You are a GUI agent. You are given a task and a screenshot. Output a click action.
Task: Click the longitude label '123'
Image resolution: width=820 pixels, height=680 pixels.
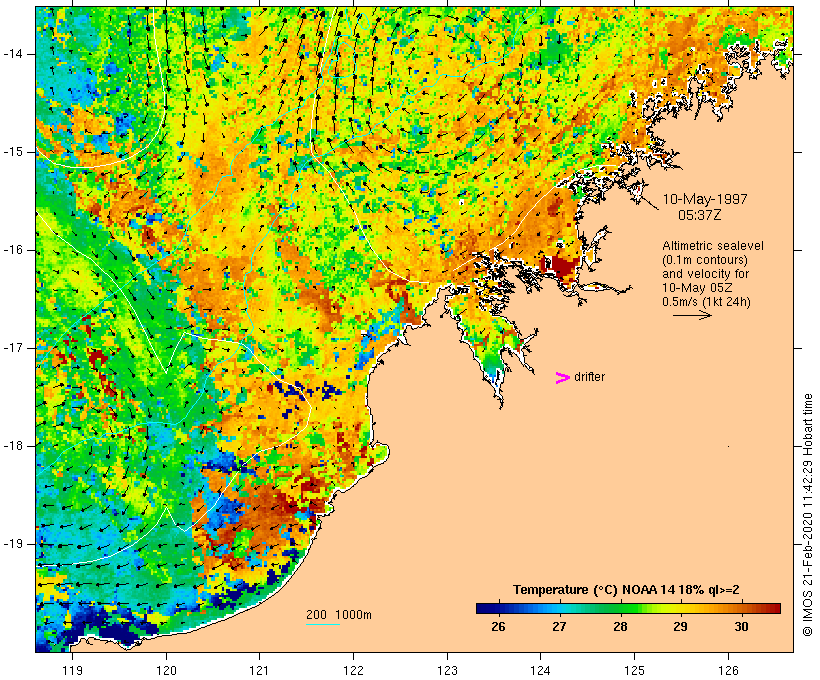(x=447, y=670)
